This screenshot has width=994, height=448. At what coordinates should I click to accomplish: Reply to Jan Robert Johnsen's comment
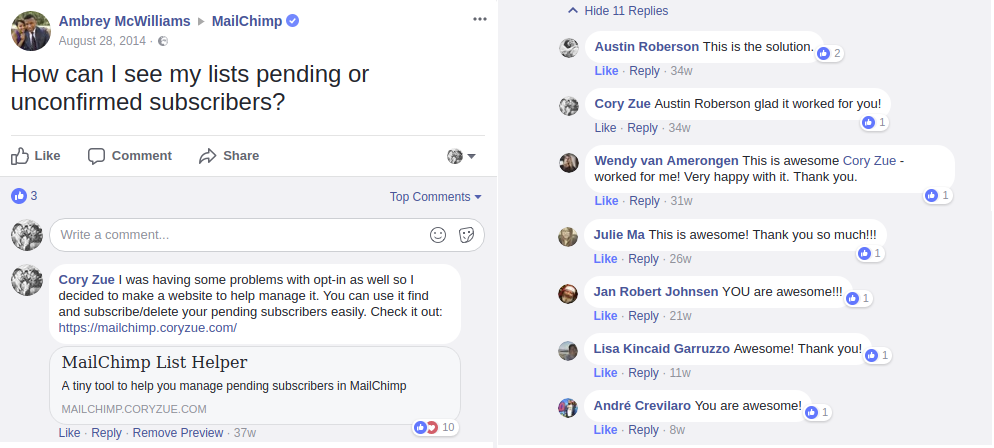(642, 316)
